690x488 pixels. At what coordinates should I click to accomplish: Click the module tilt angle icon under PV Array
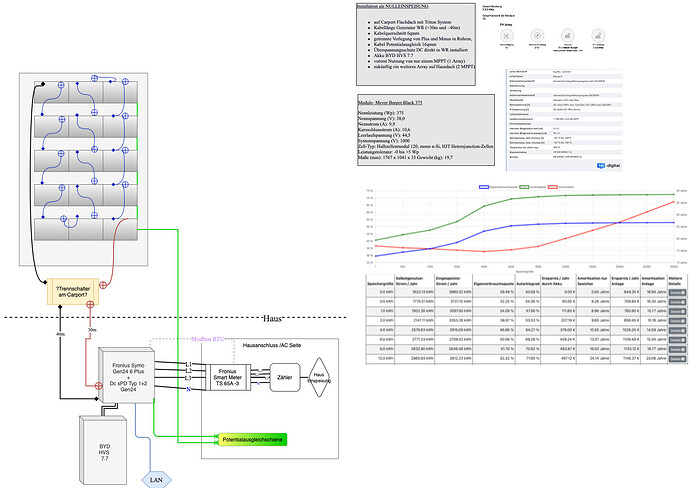pyautogui.click(x=506, y=35)
